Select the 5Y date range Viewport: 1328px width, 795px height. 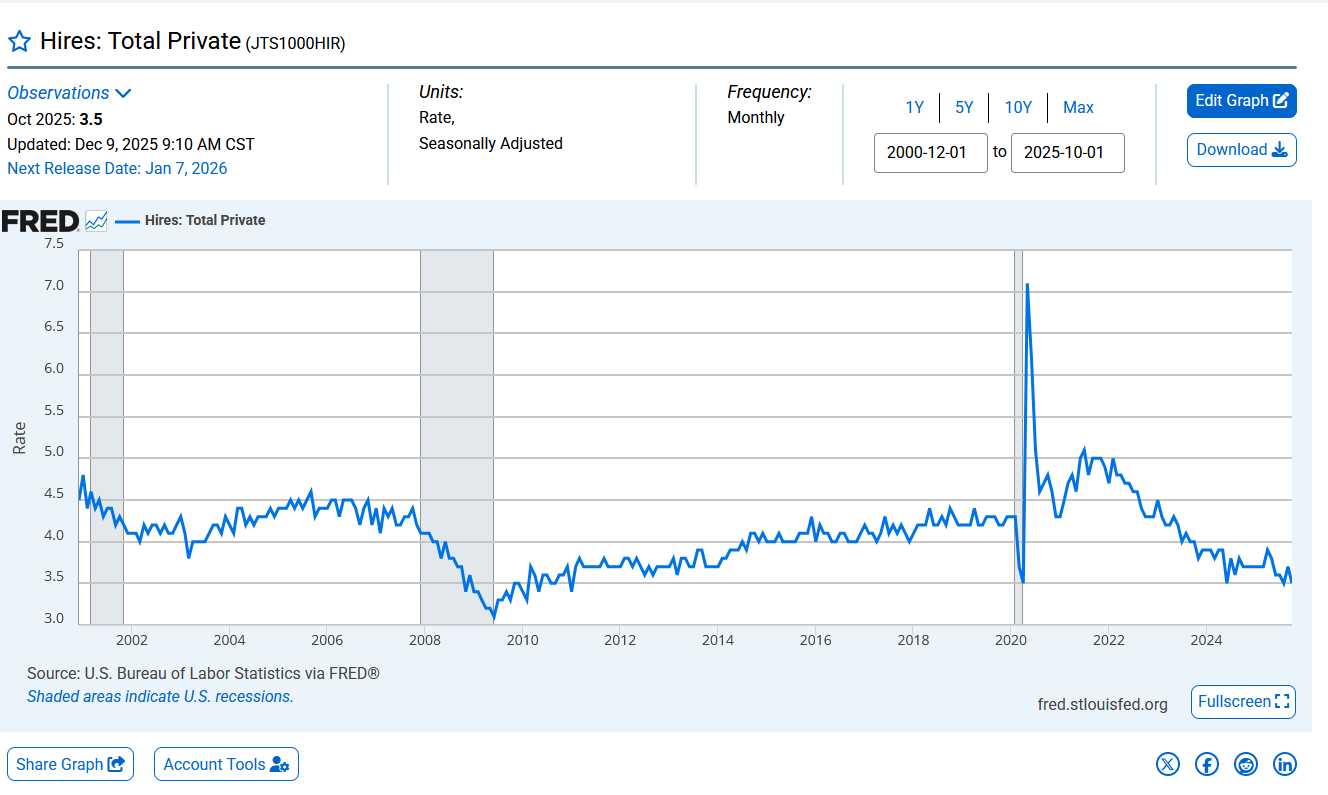coord(964,107)
